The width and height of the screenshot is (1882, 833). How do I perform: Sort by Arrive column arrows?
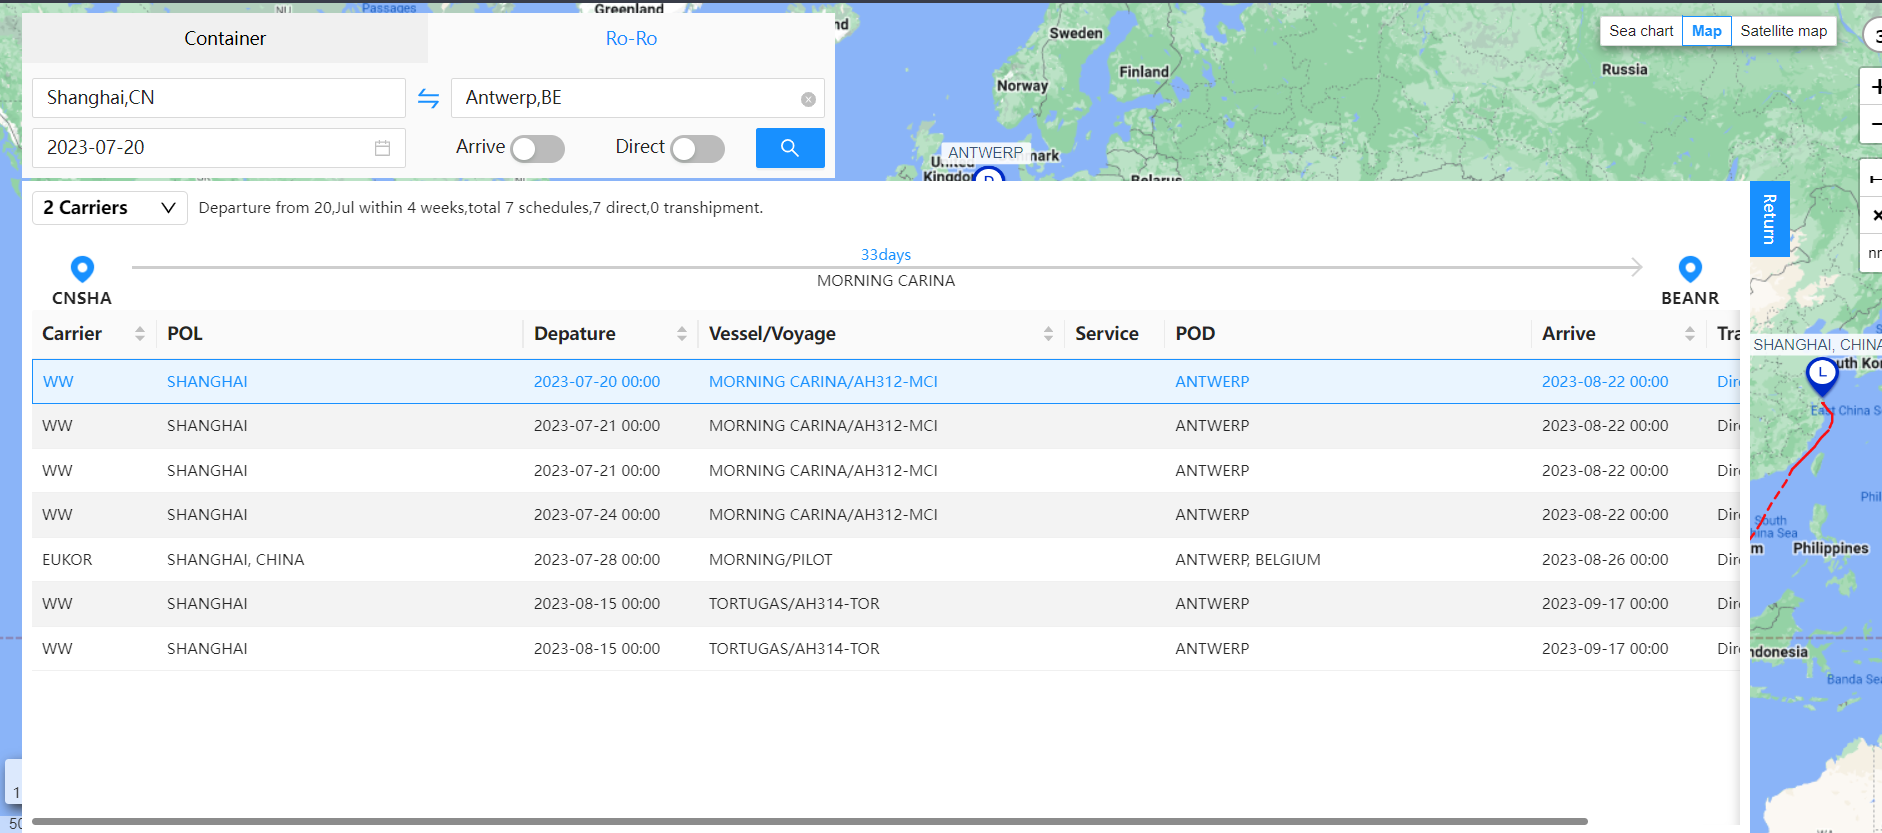(1690, 334)
